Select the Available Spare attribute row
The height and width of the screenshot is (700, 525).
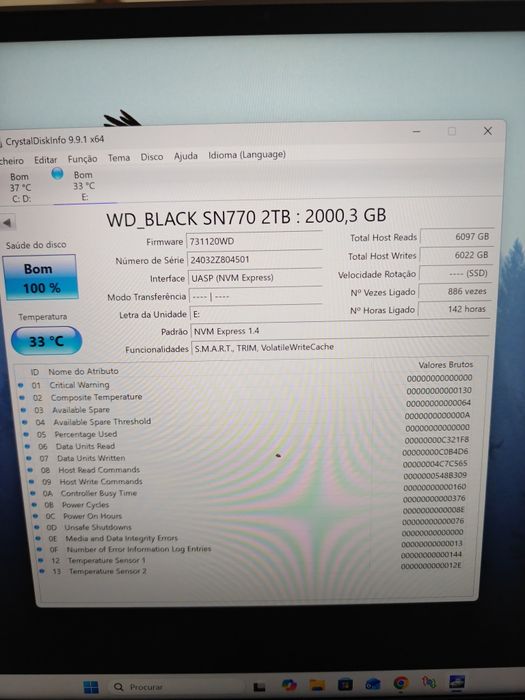click(x=246, y=407)
